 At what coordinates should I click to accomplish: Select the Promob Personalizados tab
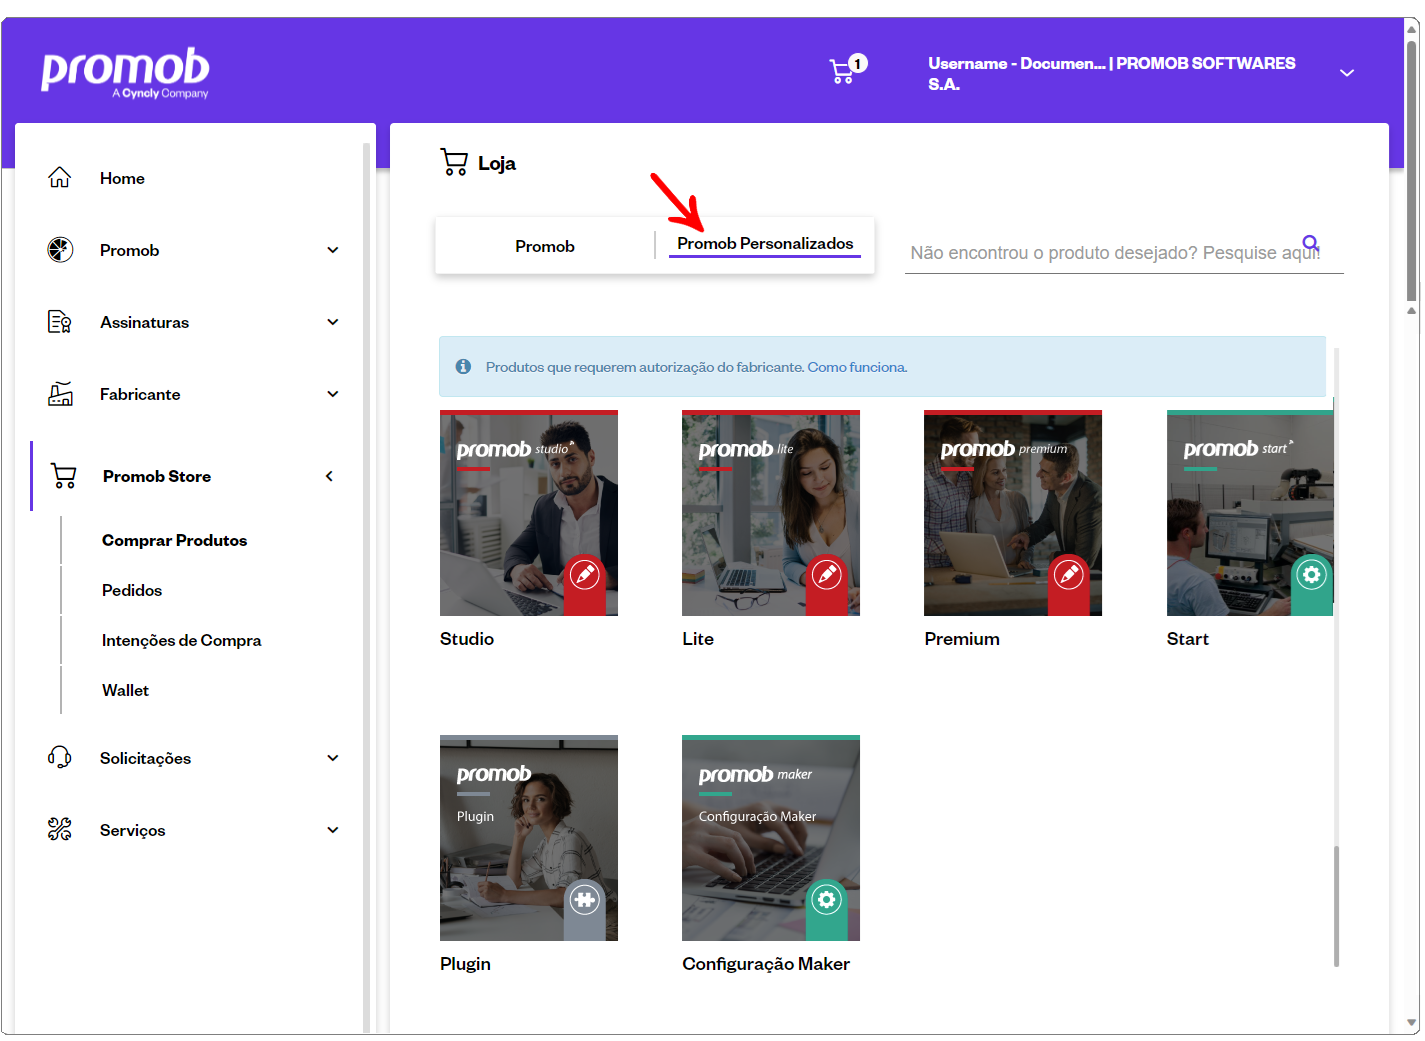pos(765,244)
